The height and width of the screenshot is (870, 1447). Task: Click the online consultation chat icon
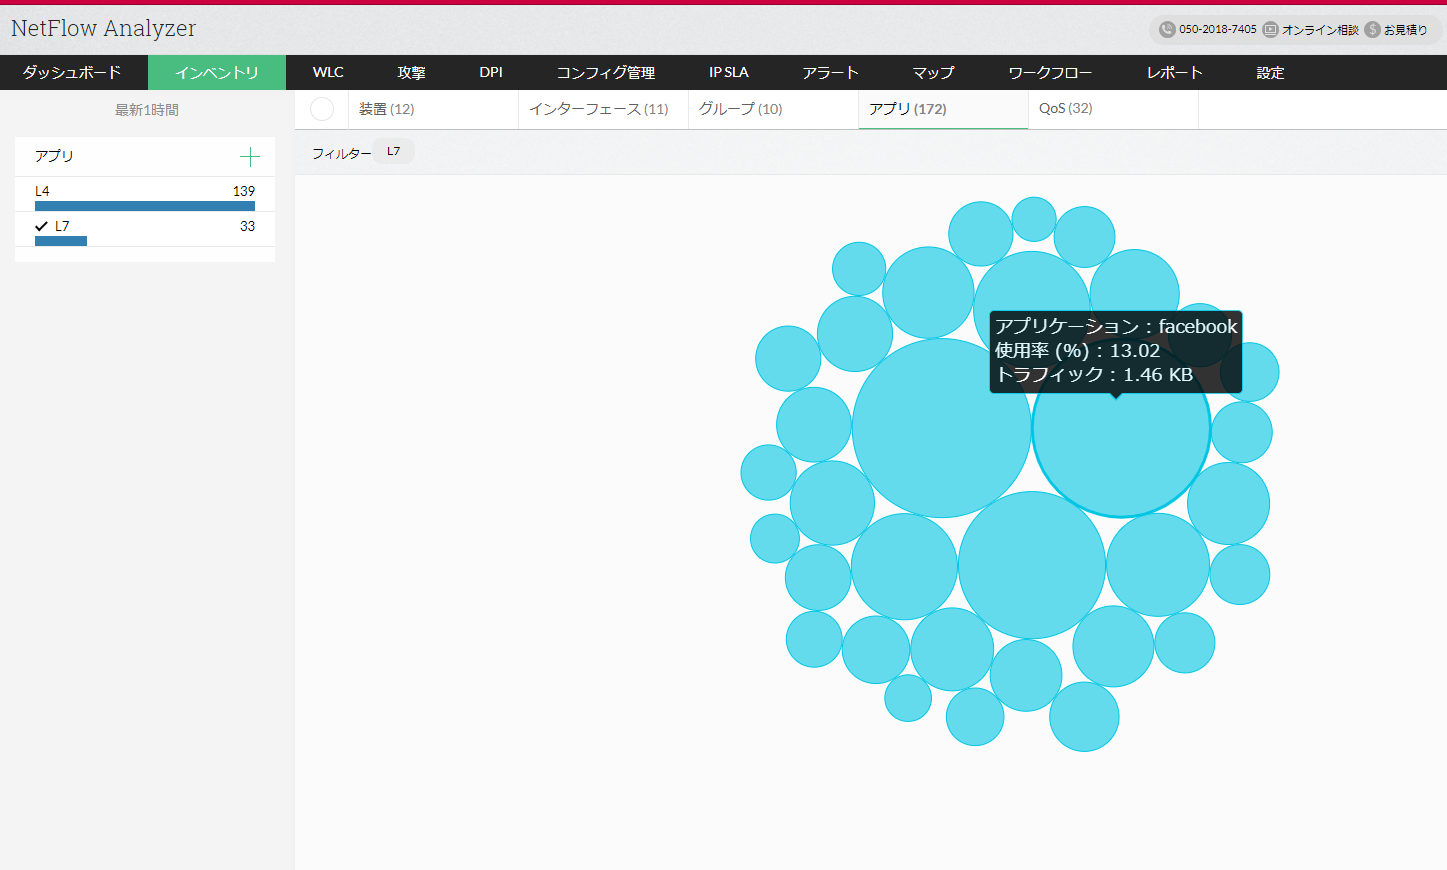click(1270, 30)
